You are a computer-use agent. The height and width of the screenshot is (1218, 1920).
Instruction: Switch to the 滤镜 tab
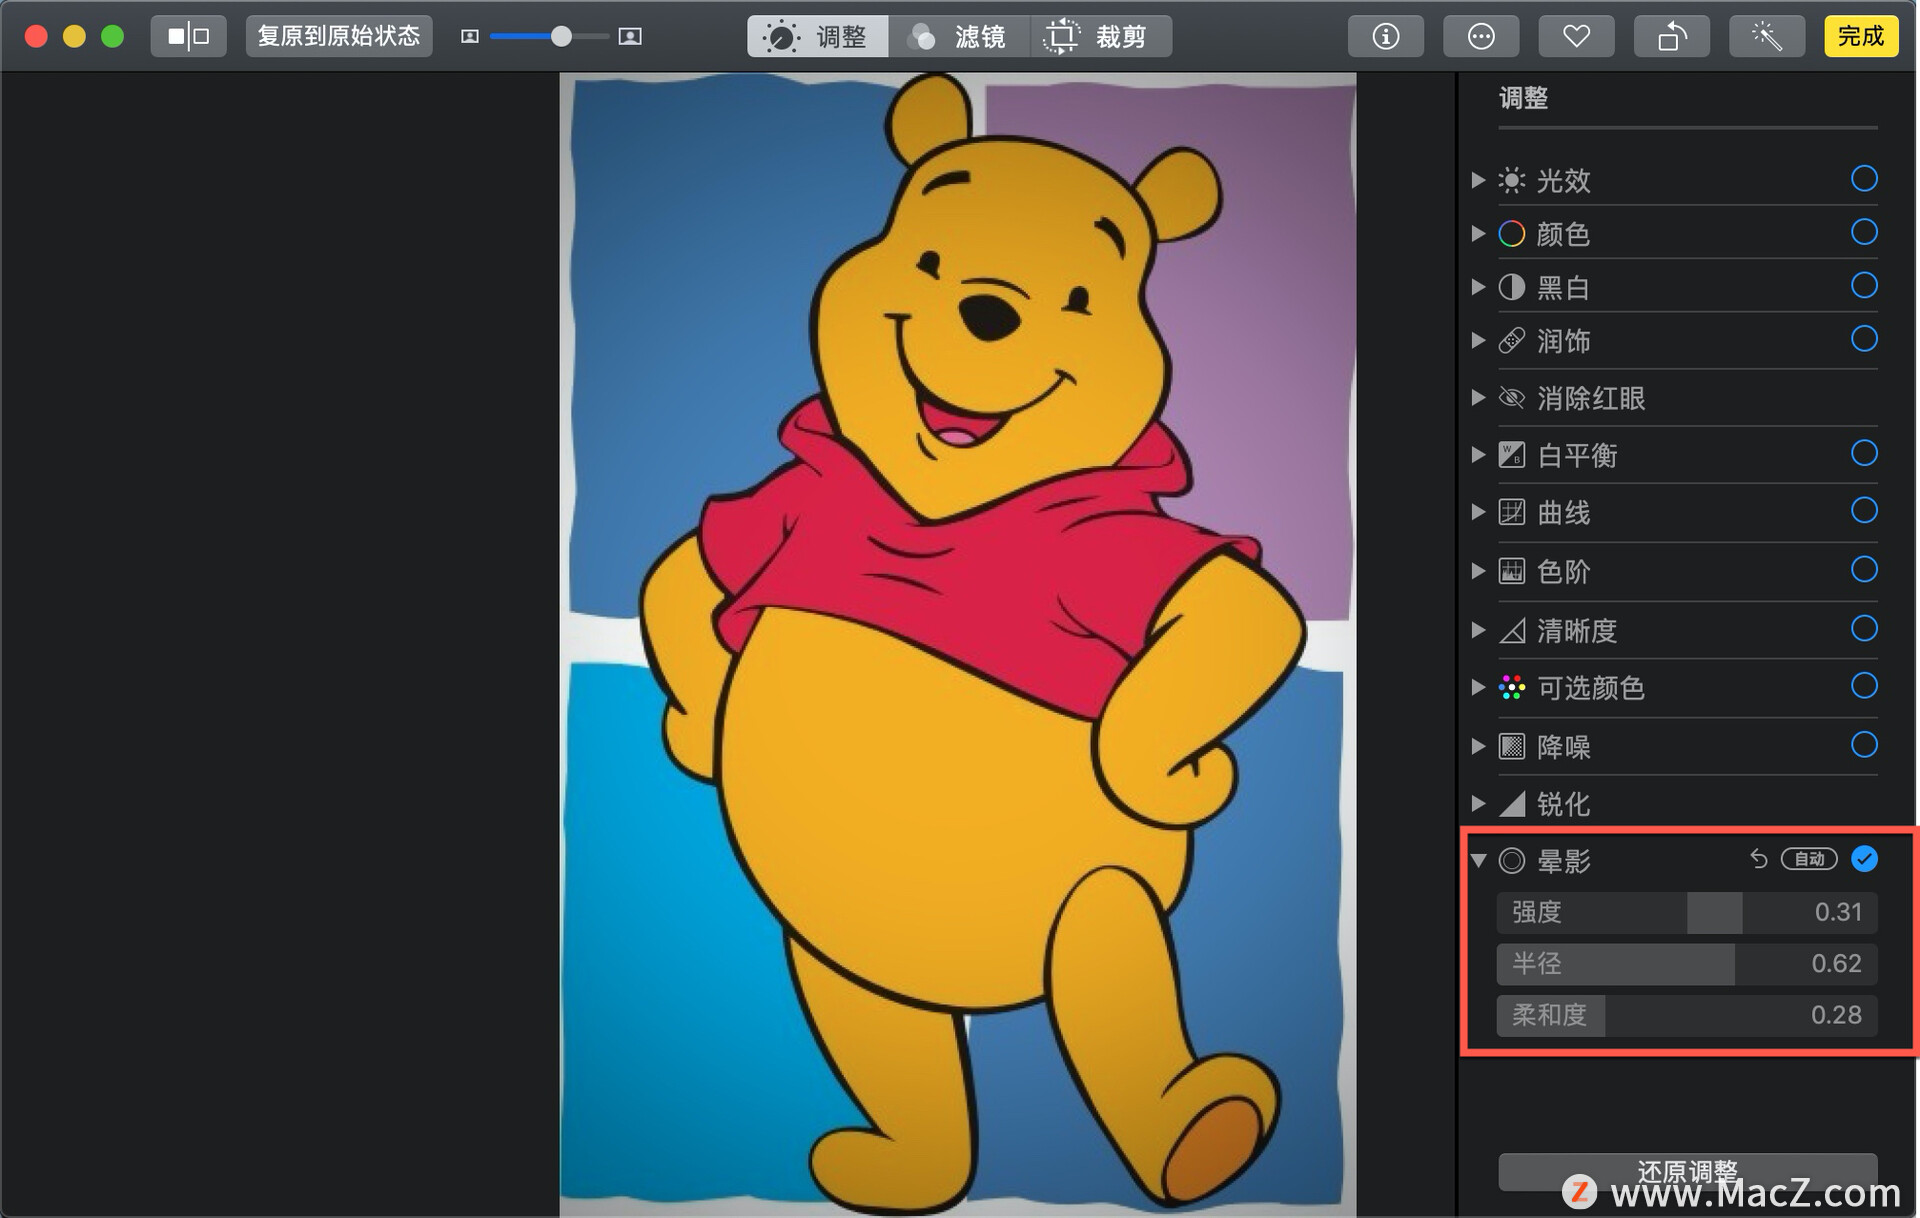click(957, 37)
